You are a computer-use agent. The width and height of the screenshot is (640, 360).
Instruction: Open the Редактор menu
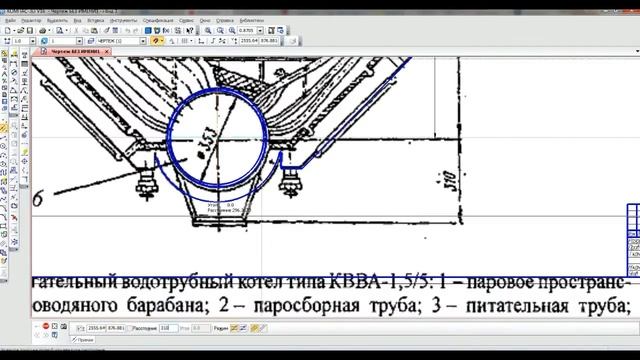point(31,20)
